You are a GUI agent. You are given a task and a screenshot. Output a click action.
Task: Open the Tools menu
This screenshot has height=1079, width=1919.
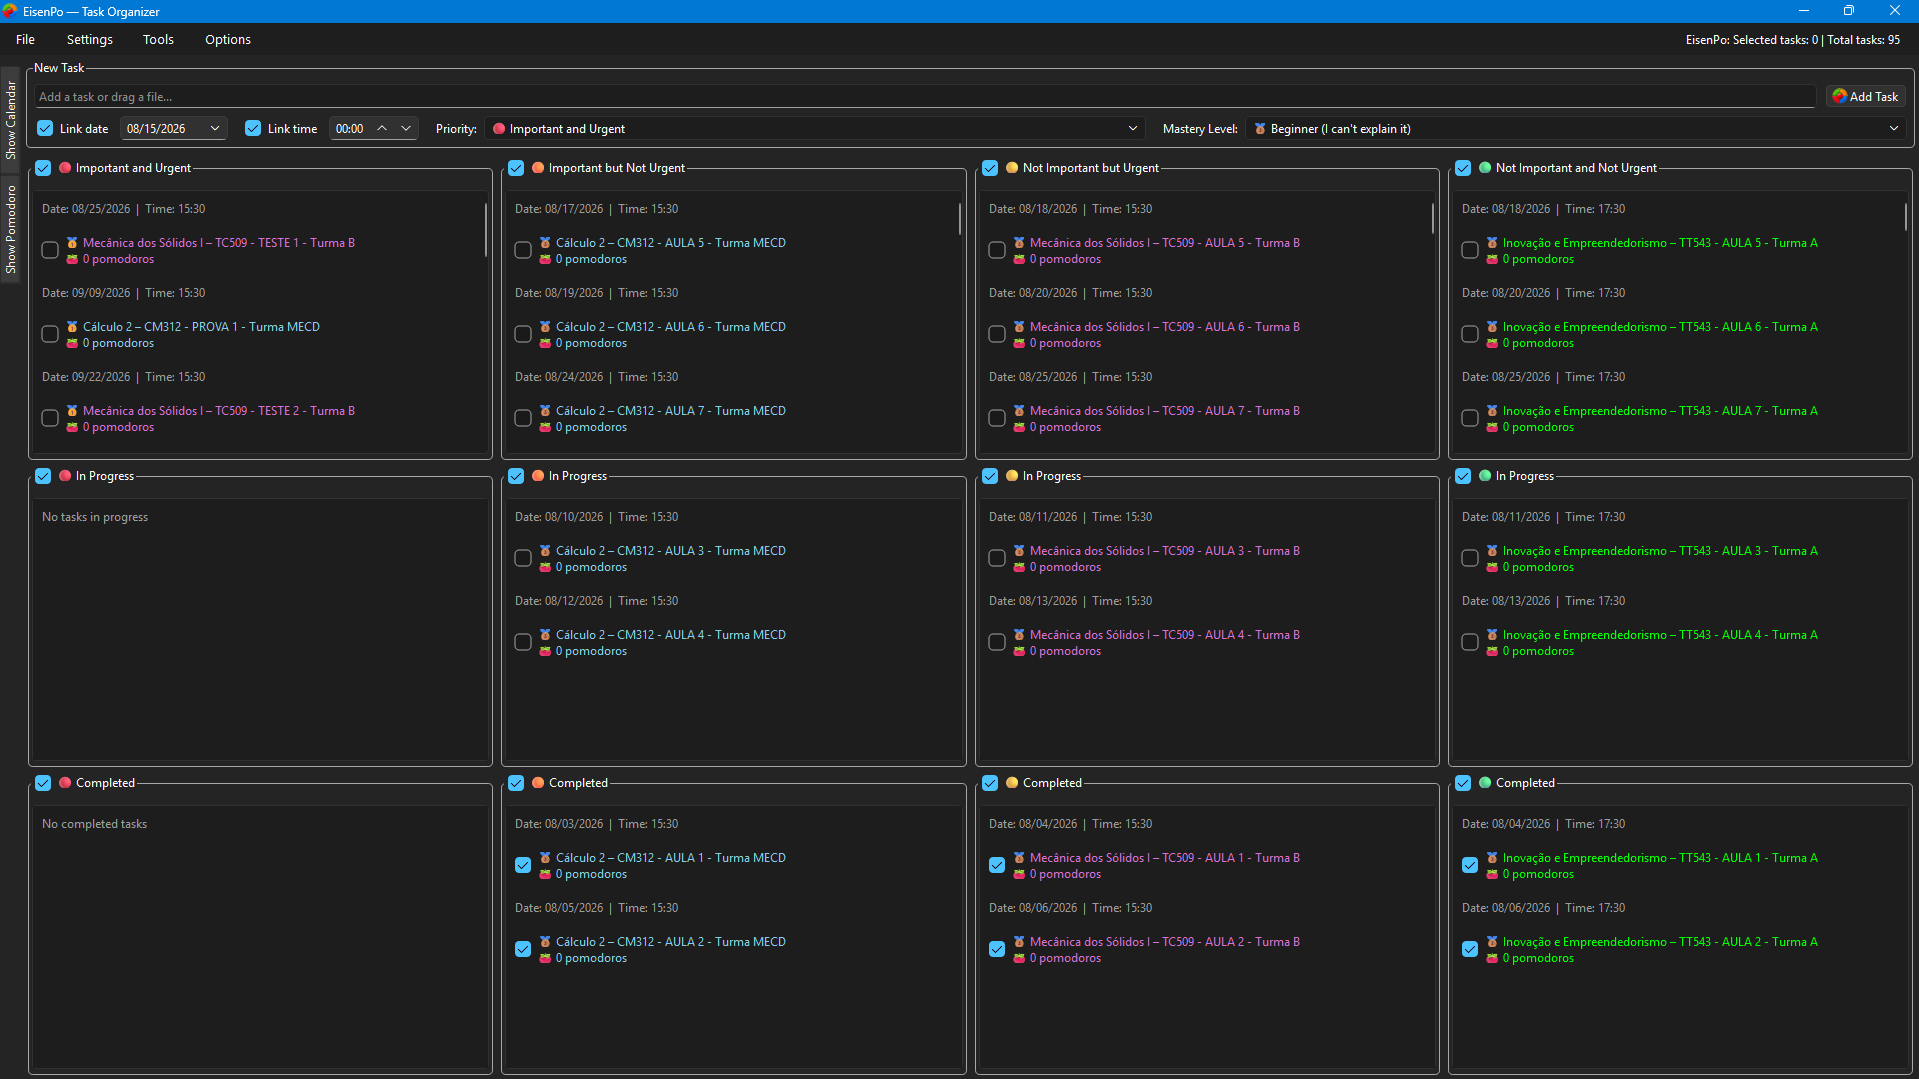(x=158, y=40)
